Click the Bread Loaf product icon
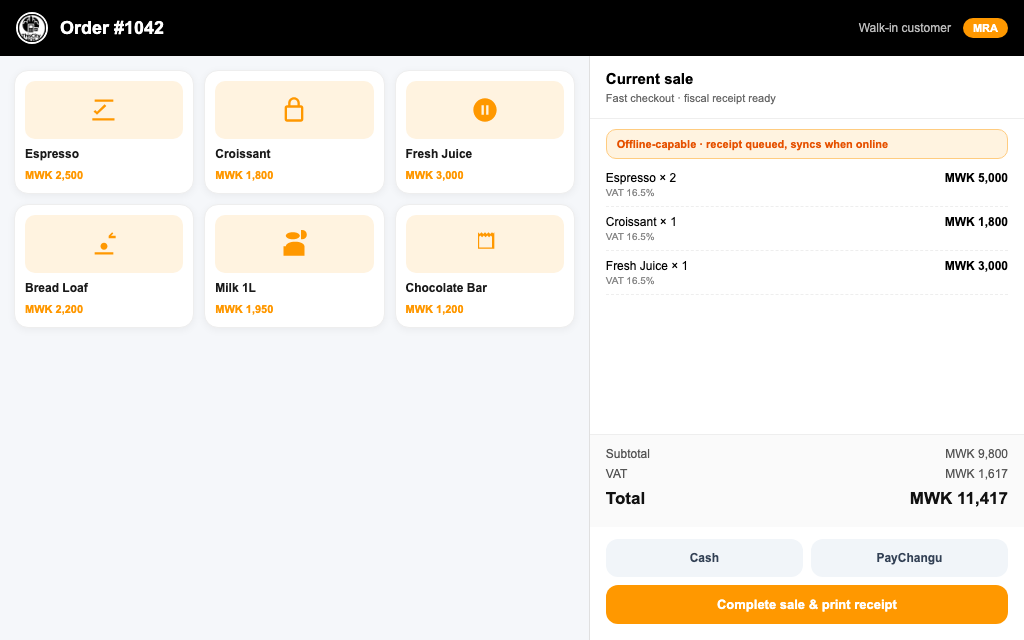 104,244
